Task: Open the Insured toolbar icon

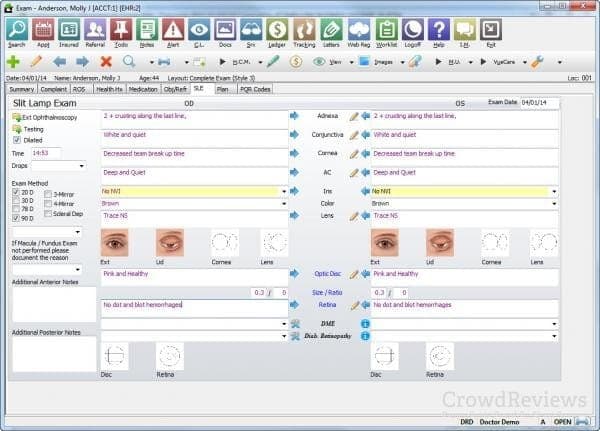Action: click(x=69, y=33)
